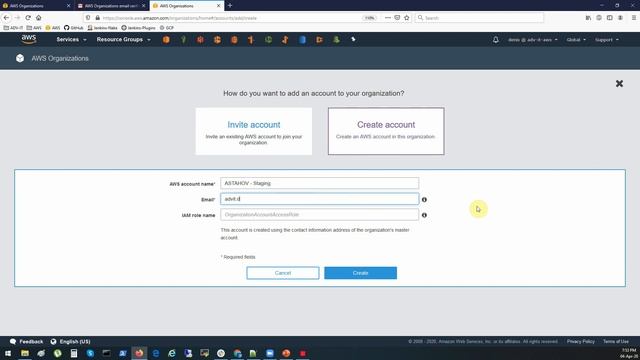Click the pin shortcuts icon in AWS navbar
The height and width of the screenshot is (360, 640).
coord(353,40)
